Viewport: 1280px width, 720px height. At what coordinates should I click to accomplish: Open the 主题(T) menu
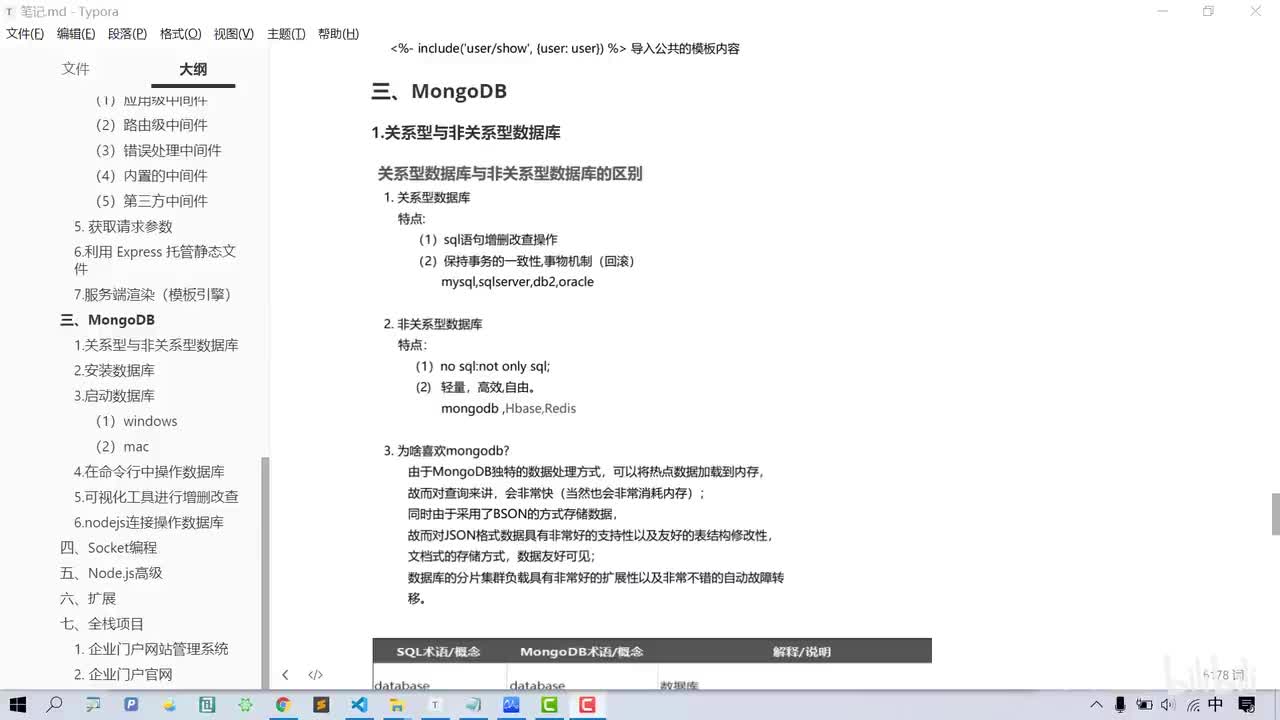286,34
